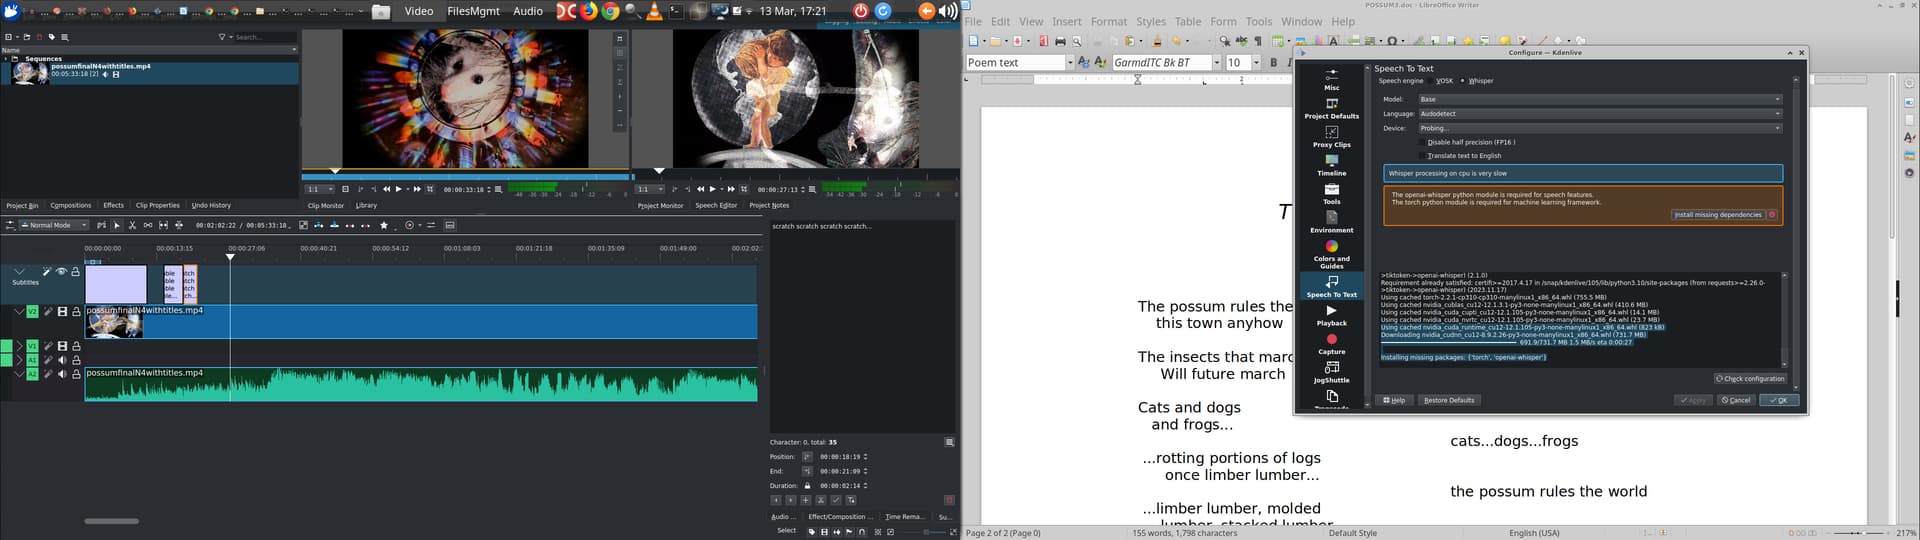Image resolution: width=1920 pixels, height=540 pixels.
Task: Click the show markers flag icon in status bar
Action: [849, 532]
